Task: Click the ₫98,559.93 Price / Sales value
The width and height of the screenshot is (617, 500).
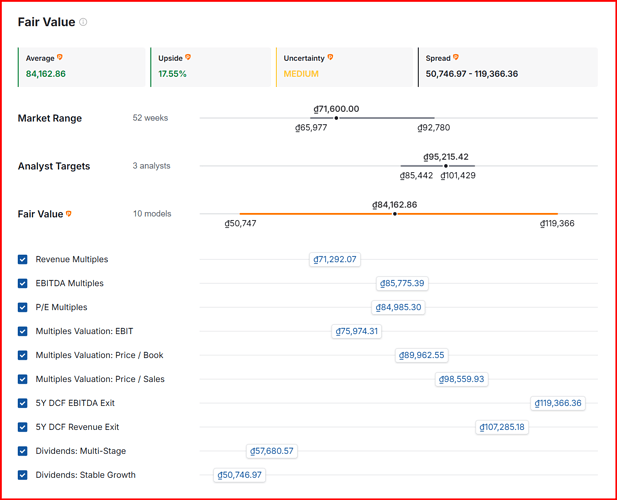Action: pos(462,379)
